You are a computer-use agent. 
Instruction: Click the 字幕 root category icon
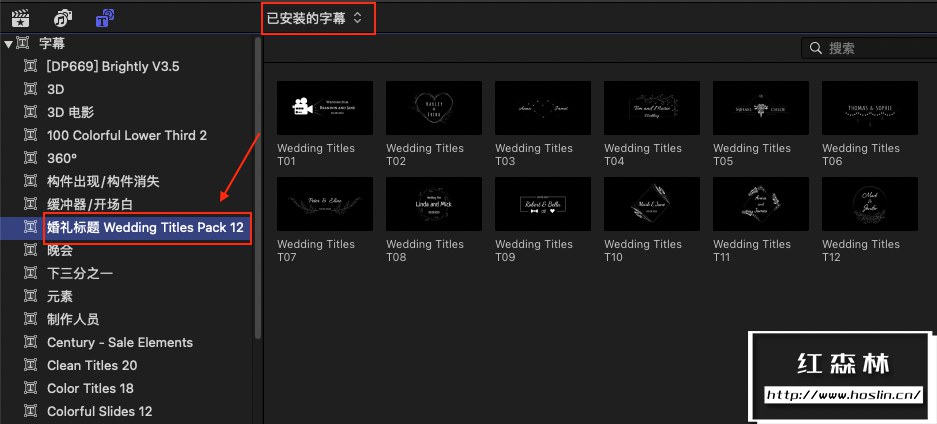(x=22, y=44)
